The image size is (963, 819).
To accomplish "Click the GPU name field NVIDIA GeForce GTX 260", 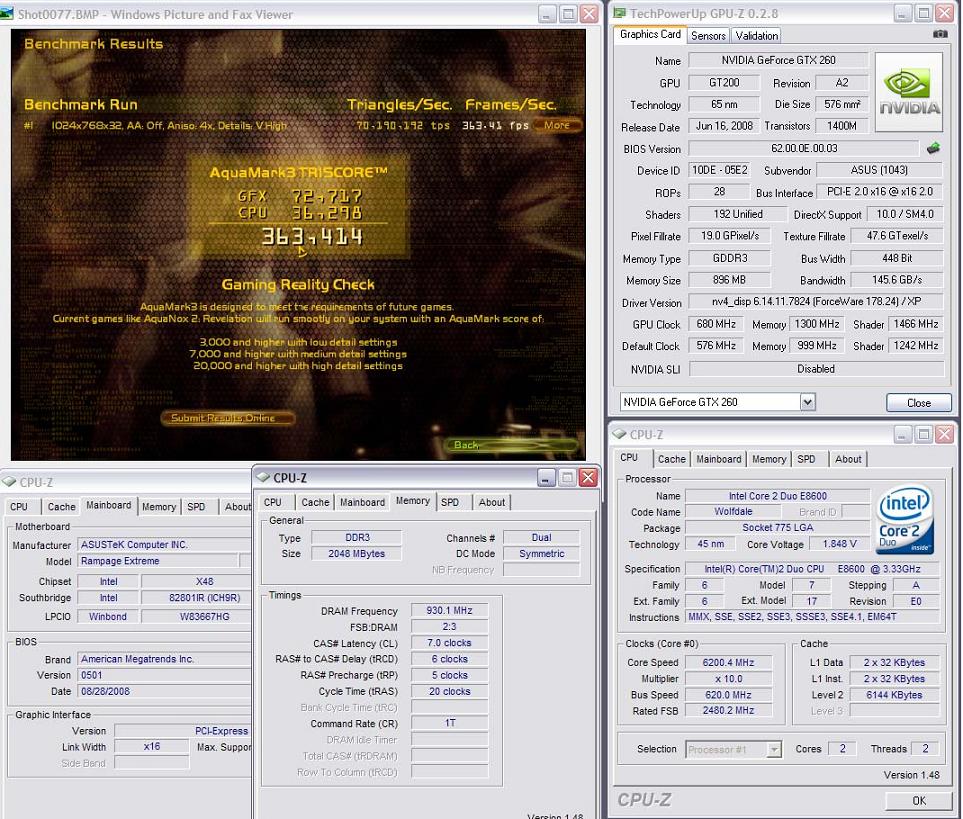I will coord(778,60).
